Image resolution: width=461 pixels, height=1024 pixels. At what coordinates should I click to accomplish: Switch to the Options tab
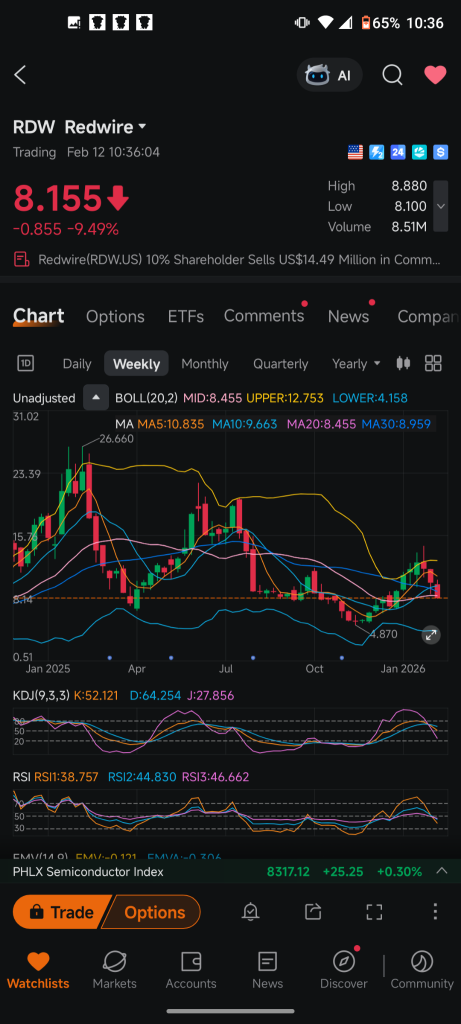pos(116,317)
